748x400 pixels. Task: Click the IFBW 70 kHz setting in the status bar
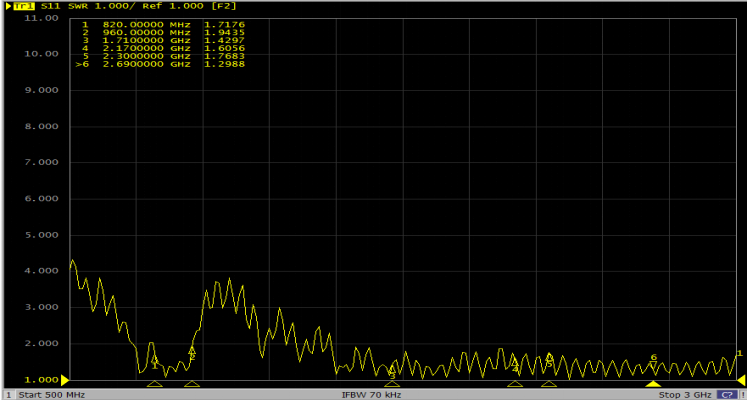click(371, 395)
